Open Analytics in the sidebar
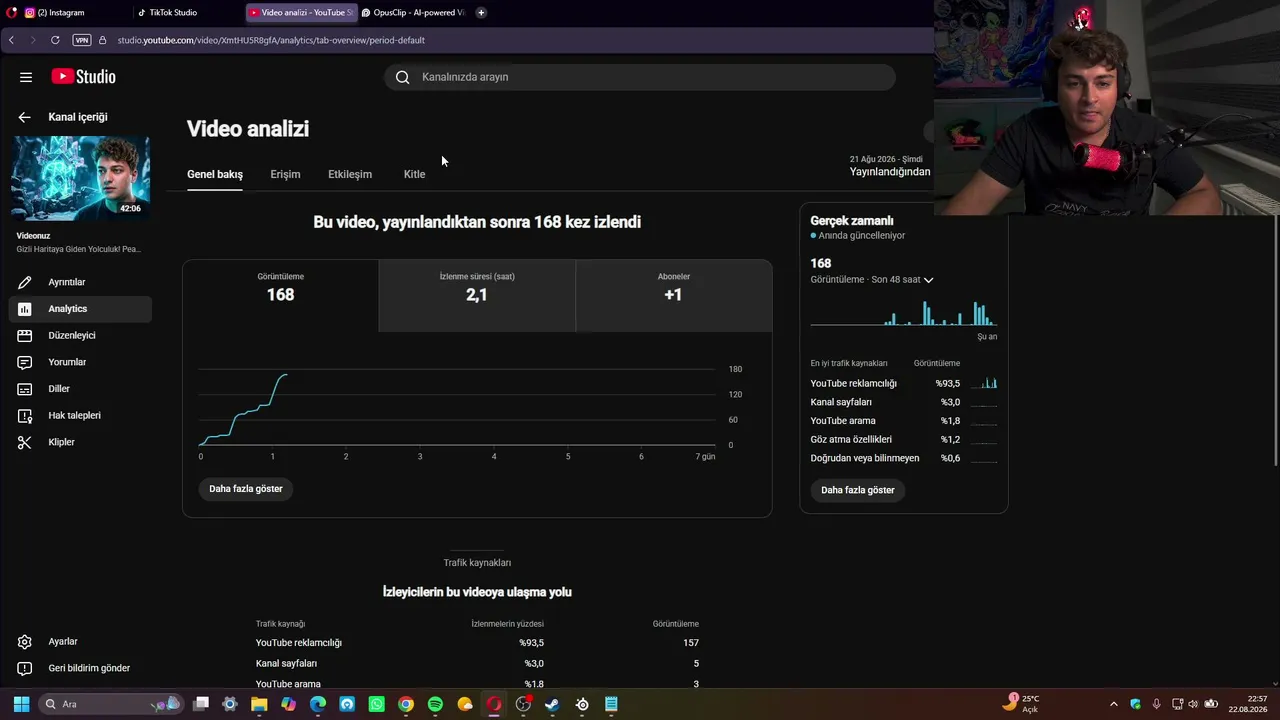 pos(80,309)
